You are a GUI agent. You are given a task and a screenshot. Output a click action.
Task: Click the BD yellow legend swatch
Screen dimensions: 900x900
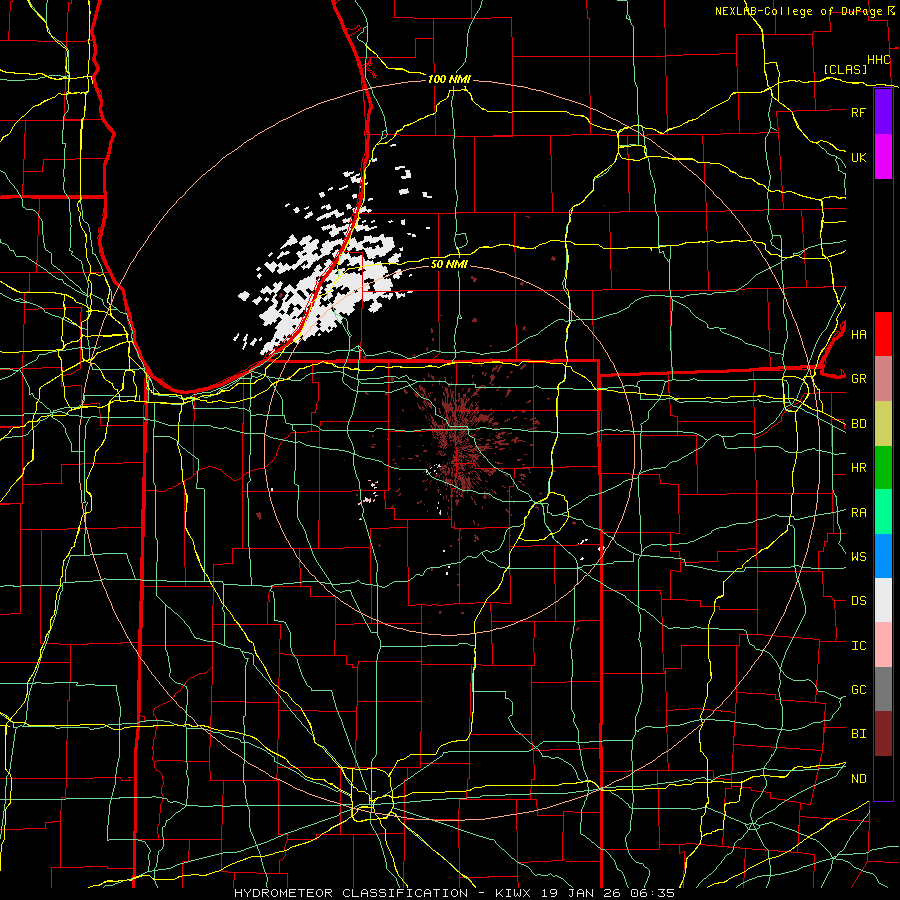[883, 424]
